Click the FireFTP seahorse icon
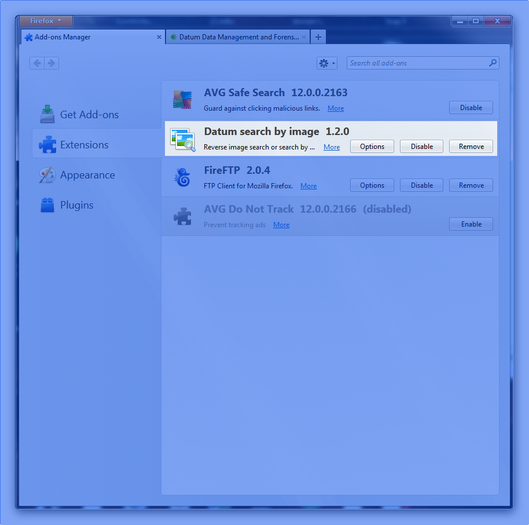Screen dimensions: 529x525 pyautogui.click(x=183, y=177)
